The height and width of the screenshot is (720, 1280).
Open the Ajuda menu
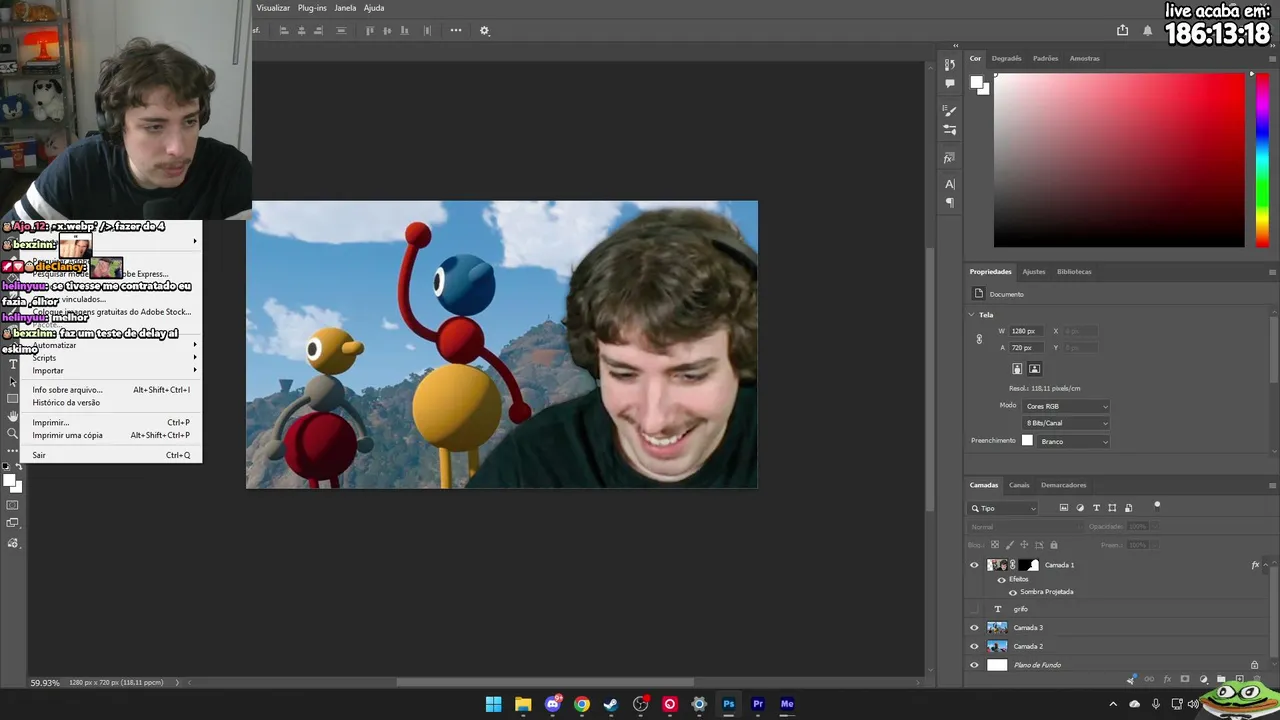click(x=374, y=8)
